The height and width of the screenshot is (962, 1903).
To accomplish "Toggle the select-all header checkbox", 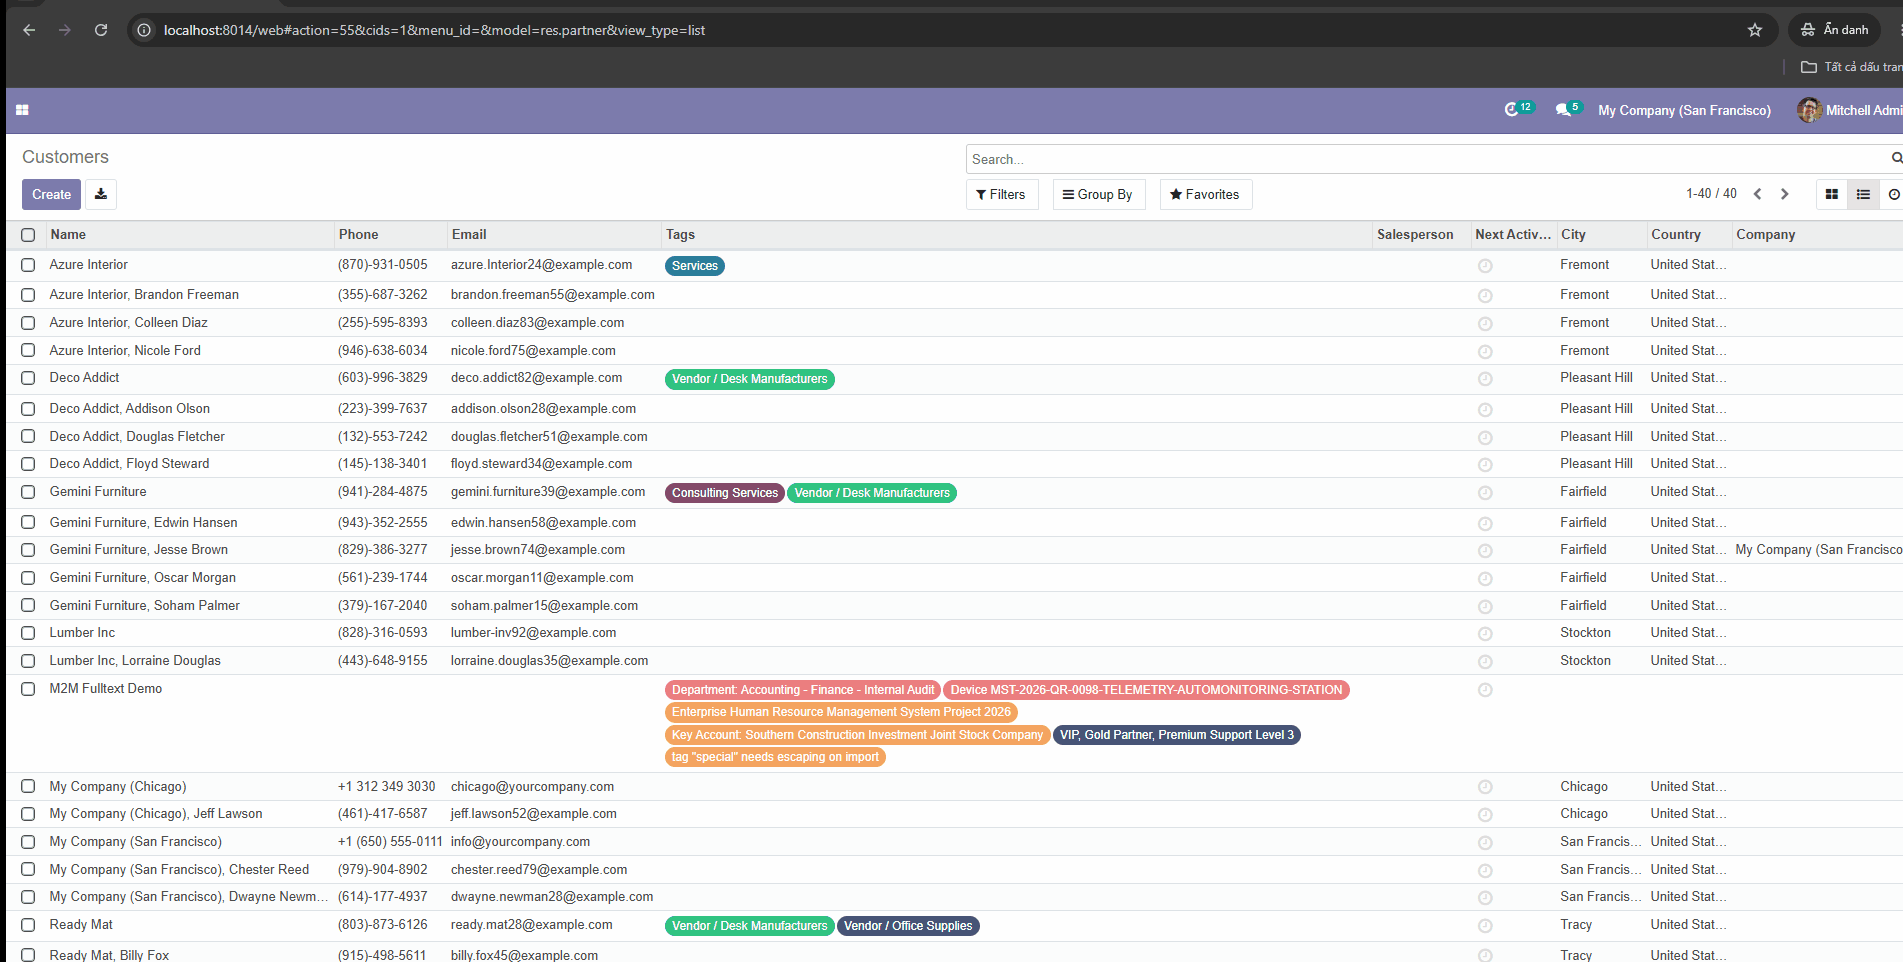I will 28,235.
